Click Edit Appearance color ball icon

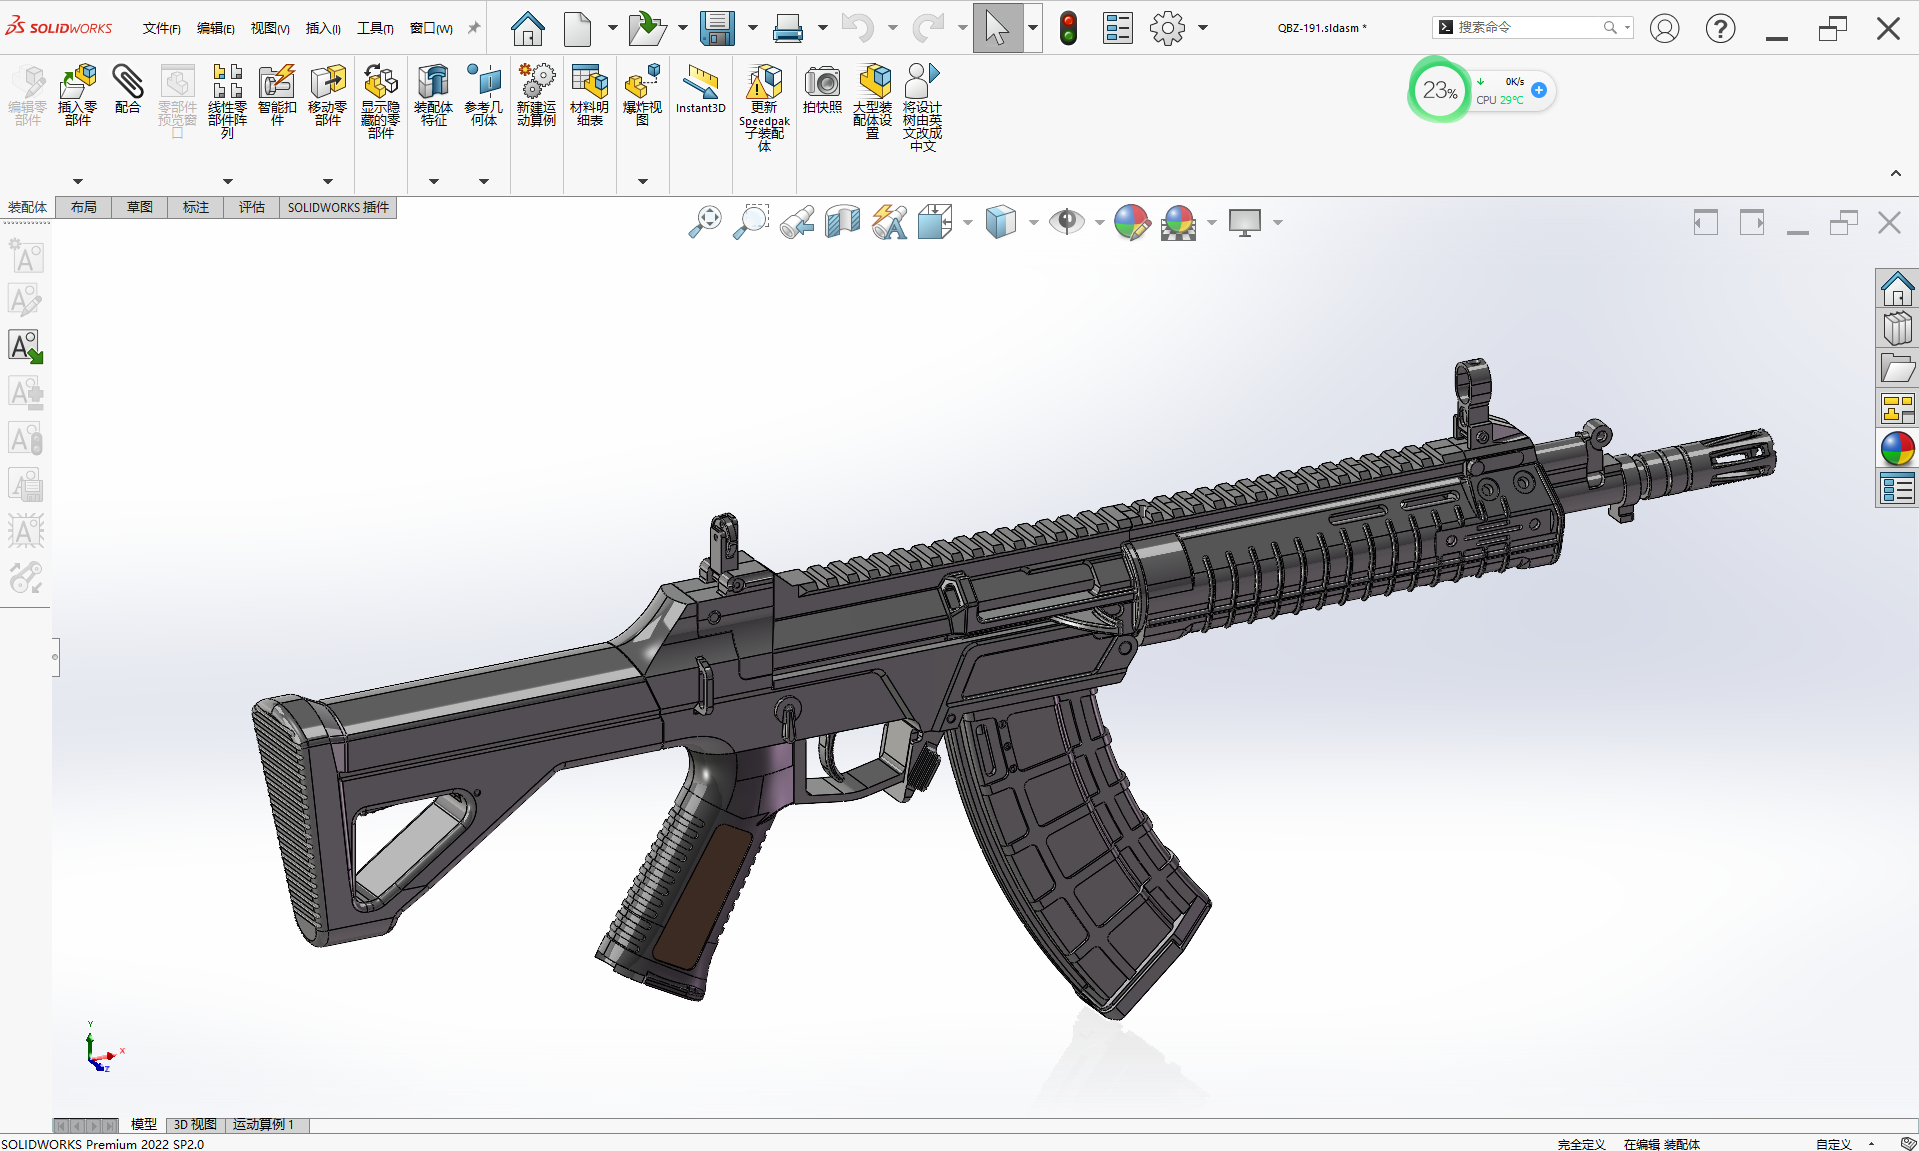(x=1132, y=222)
